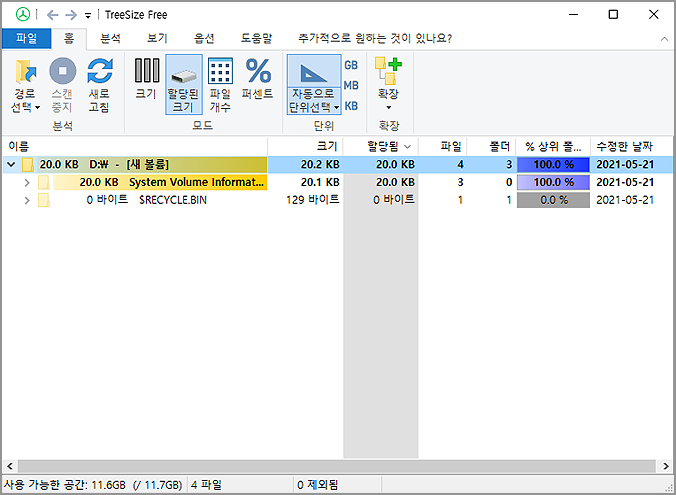676x495 pixels.
Task: Click the 경로 선택 folder icon
Action: click(x=25, y=71)
